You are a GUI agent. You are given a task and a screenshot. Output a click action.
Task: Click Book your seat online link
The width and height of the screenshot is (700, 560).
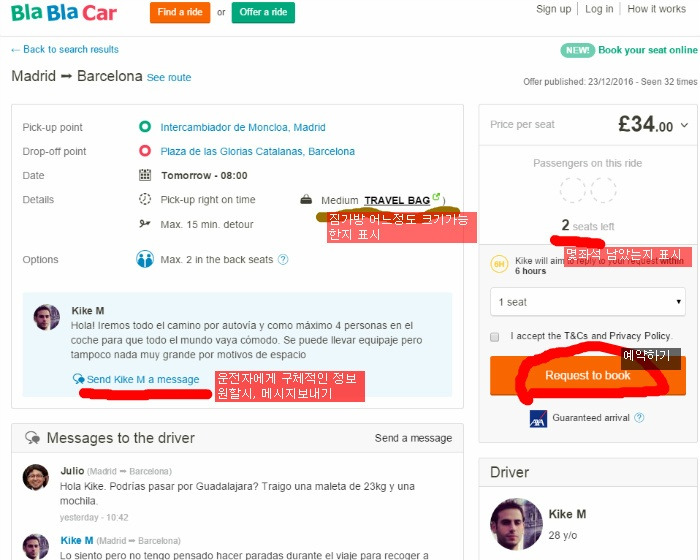coord(648,50)
